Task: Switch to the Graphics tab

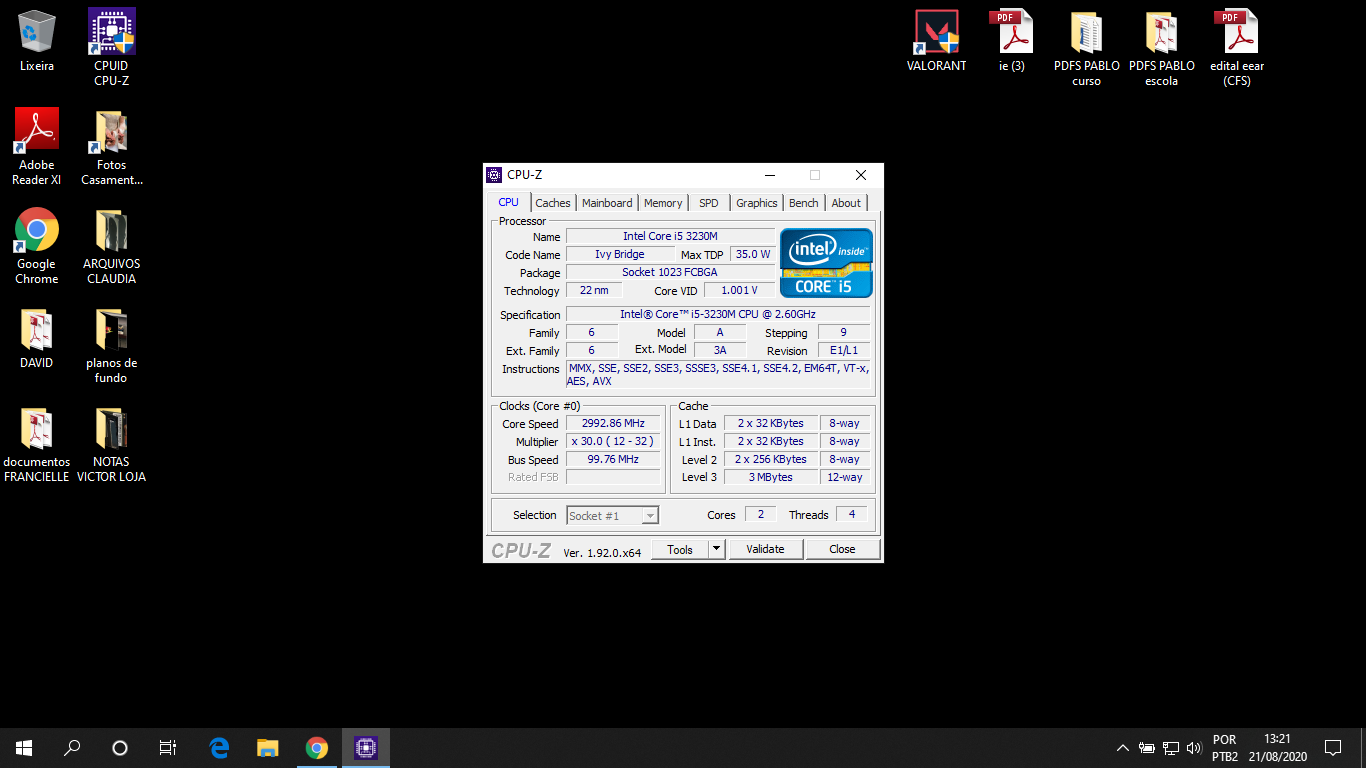Action: [x=757, y=203]
